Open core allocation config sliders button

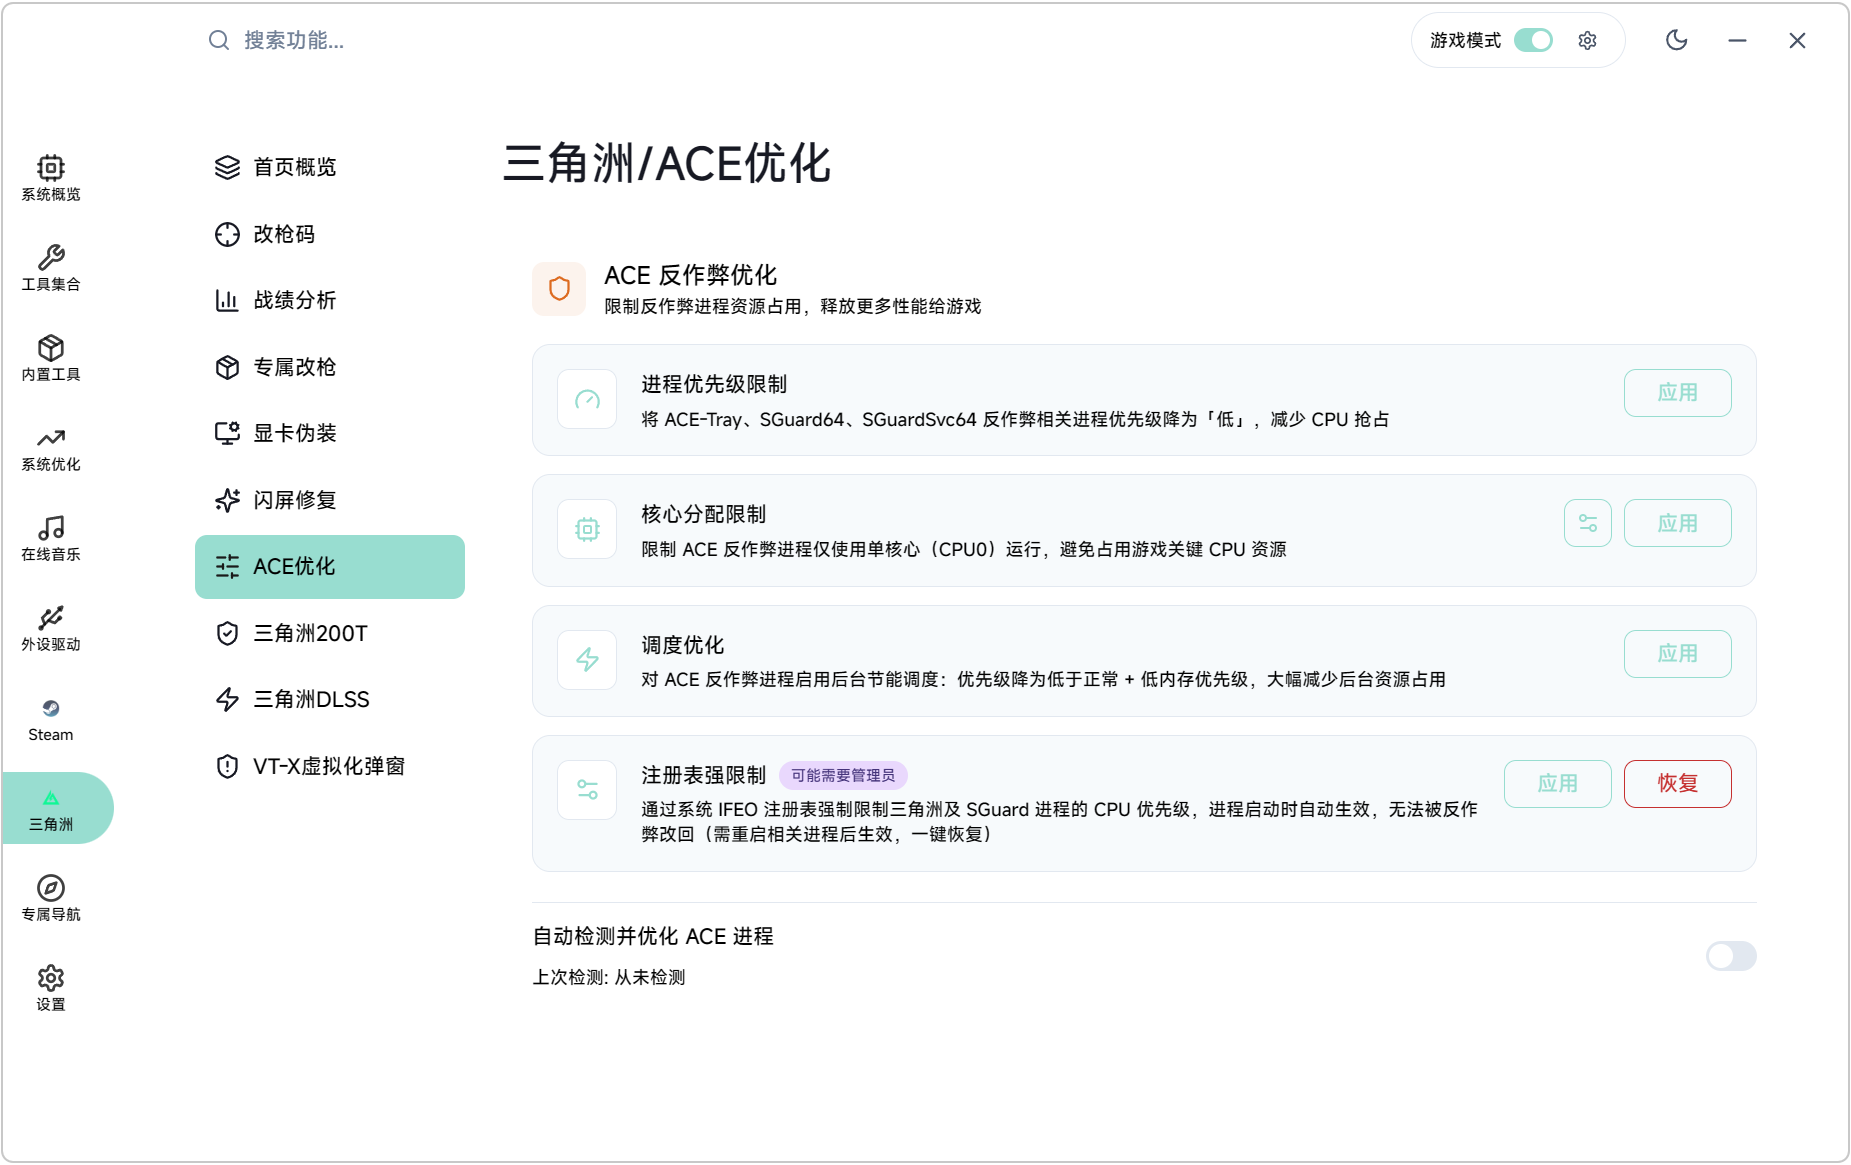[x=1588, y=523]
